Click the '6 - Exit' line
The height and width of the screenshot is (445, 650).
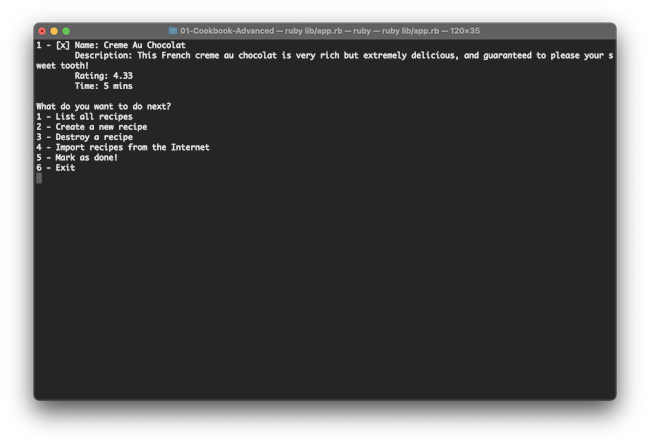pyautogui.click(x=56, y=168)
